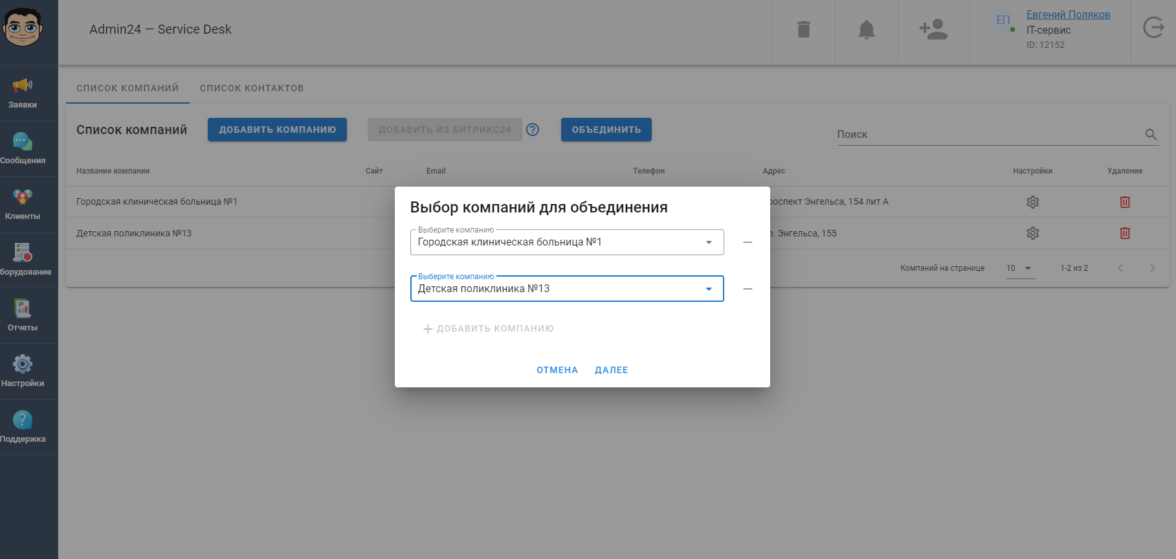Select the Список компаний tab
This screenshot has height=559, width=1176.
(x=127, y=88)
